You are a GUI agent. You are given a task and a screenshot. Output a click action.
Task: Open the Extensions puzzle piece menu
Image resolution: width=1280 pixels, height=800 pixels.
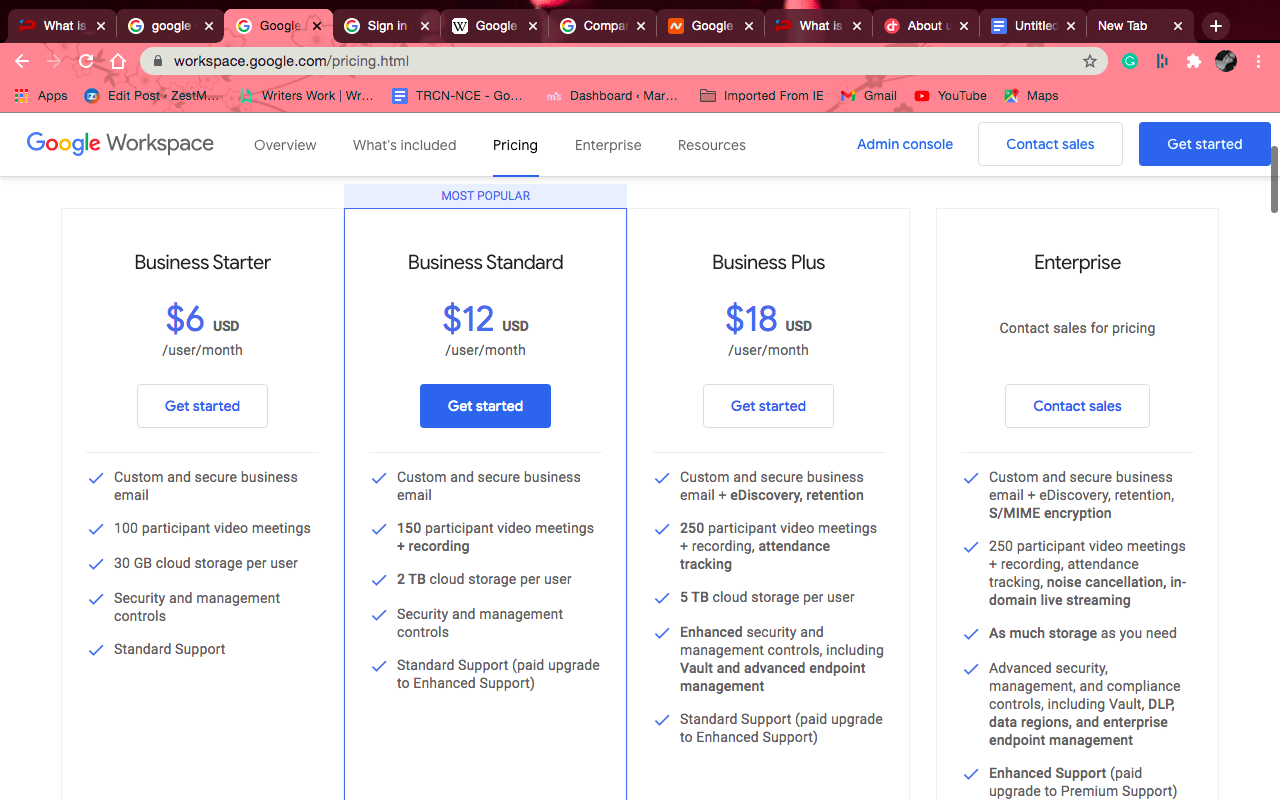click(1194, 61)
